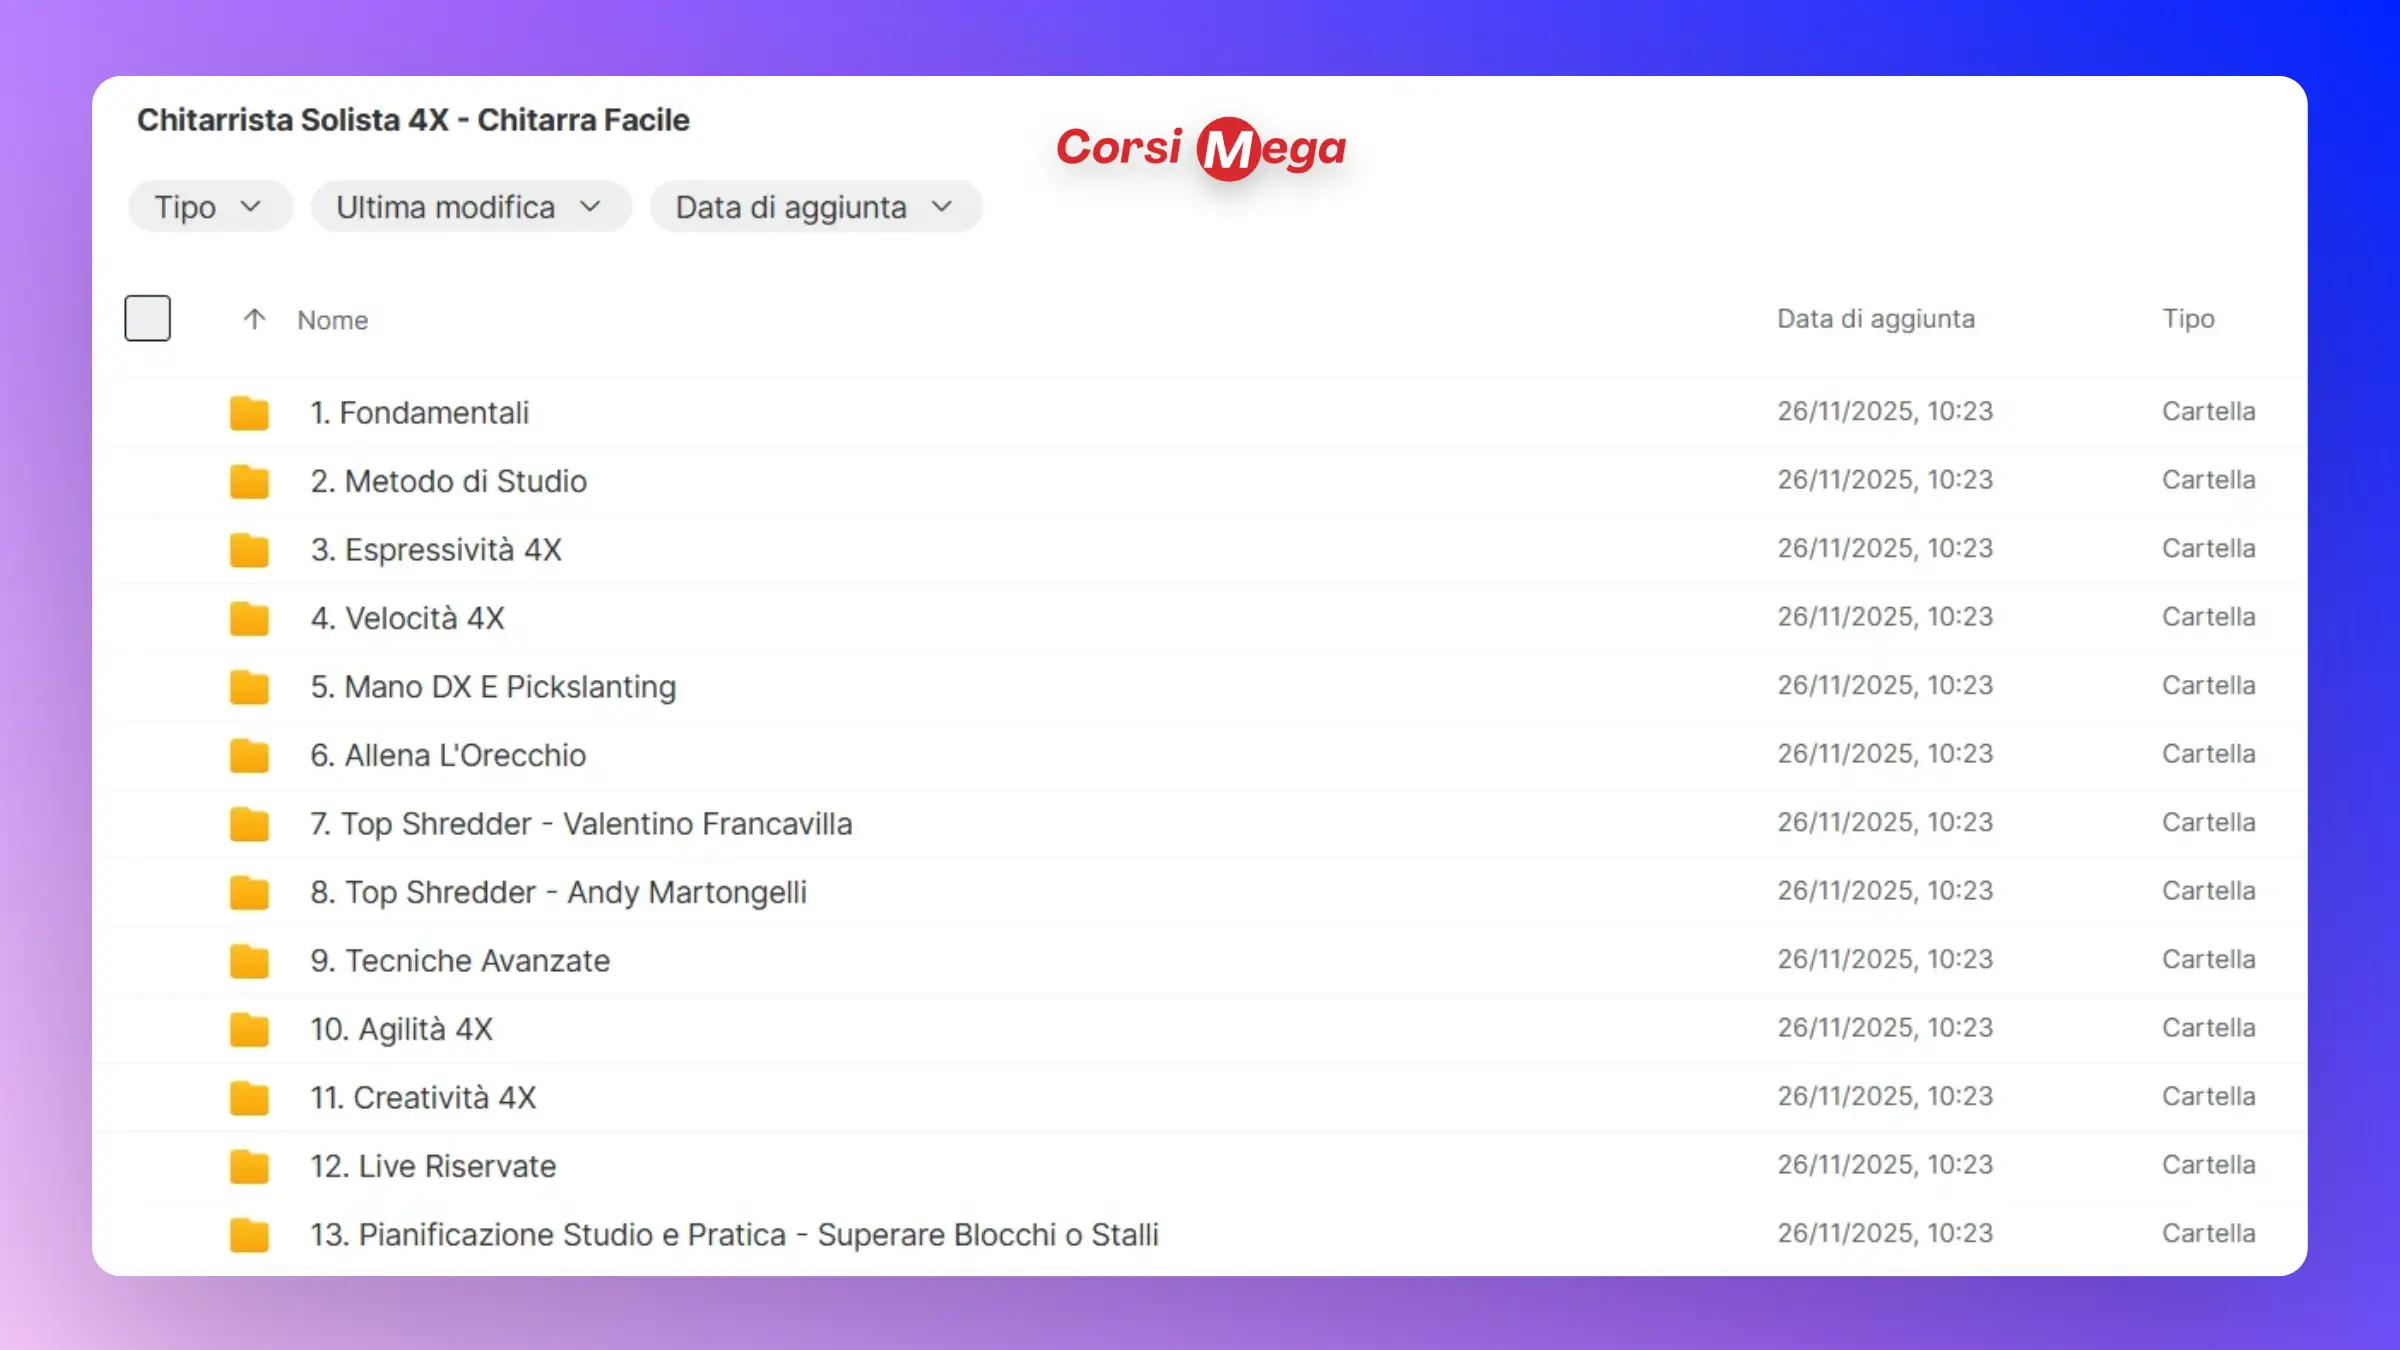
Task: Click the sort arrow icon beside Nome
Action: pyautogui.click(x=254, y=320)
